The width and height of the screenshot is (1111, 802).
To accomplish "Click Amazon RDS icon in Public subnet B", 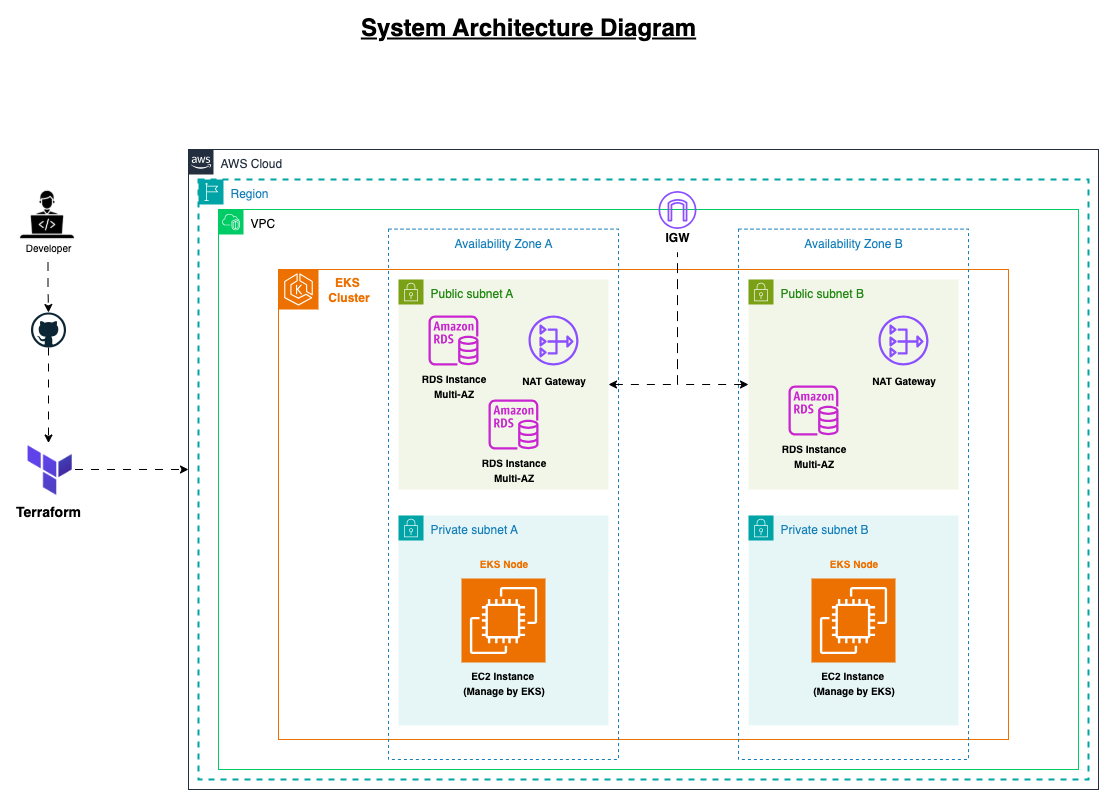I will [x=814, y=411].
